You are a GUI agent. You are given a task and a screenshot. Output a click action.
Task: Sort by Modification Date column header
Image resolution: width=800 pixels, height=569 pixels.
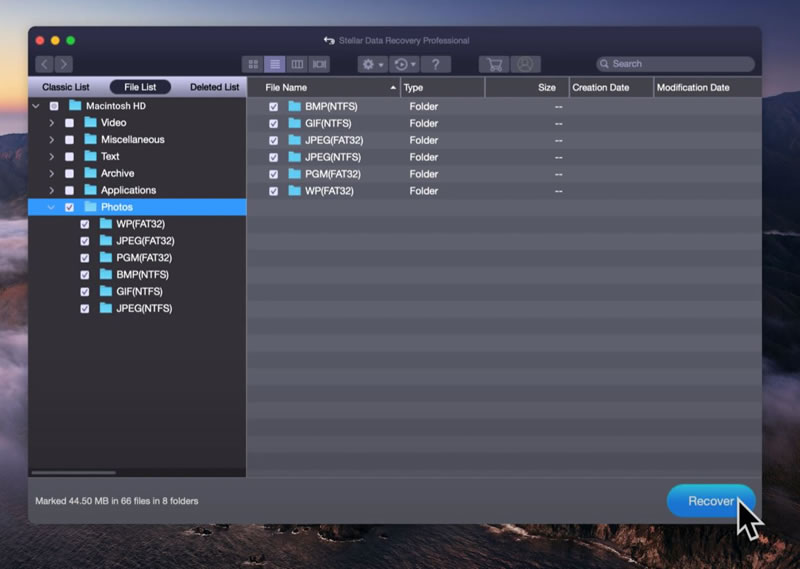pyautogui.click(x=708, y=87)
